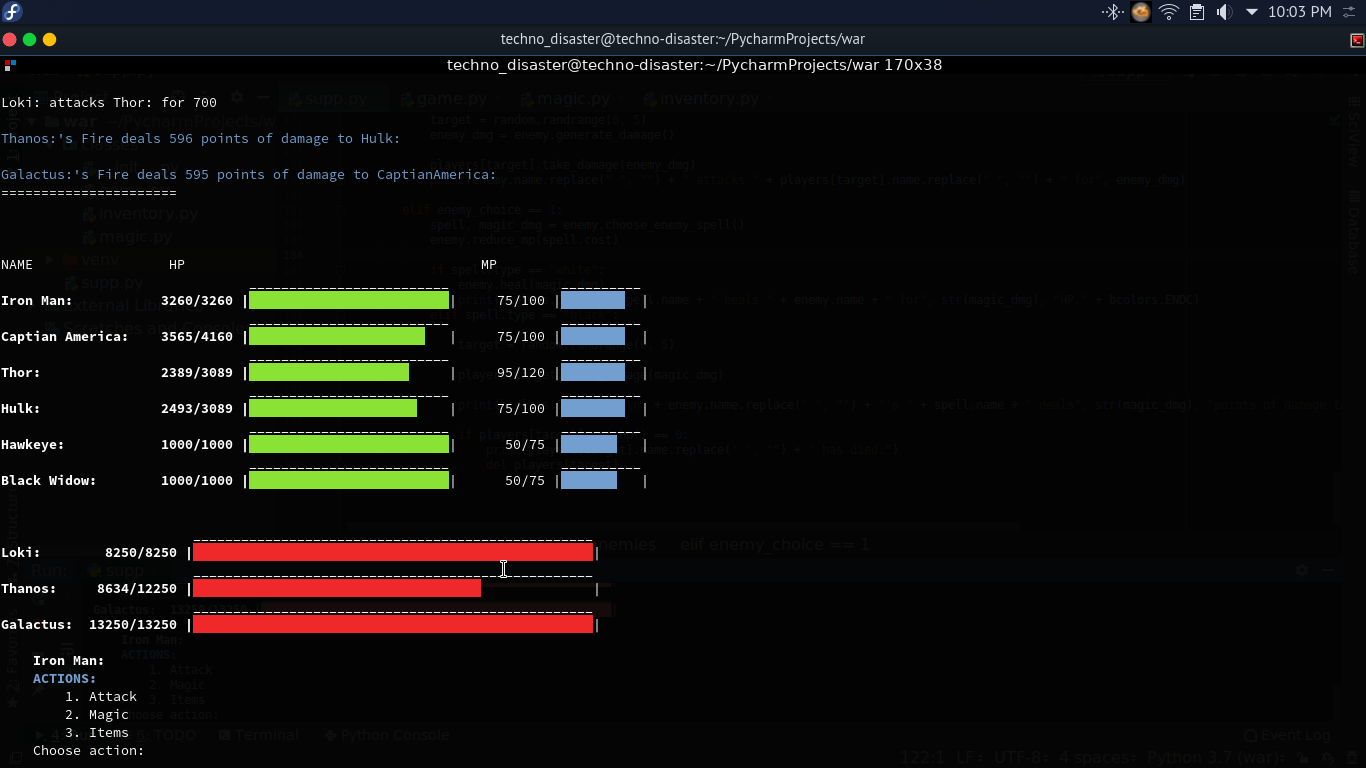Click the terminal tab title 'war 170x38'

point(694,65)
